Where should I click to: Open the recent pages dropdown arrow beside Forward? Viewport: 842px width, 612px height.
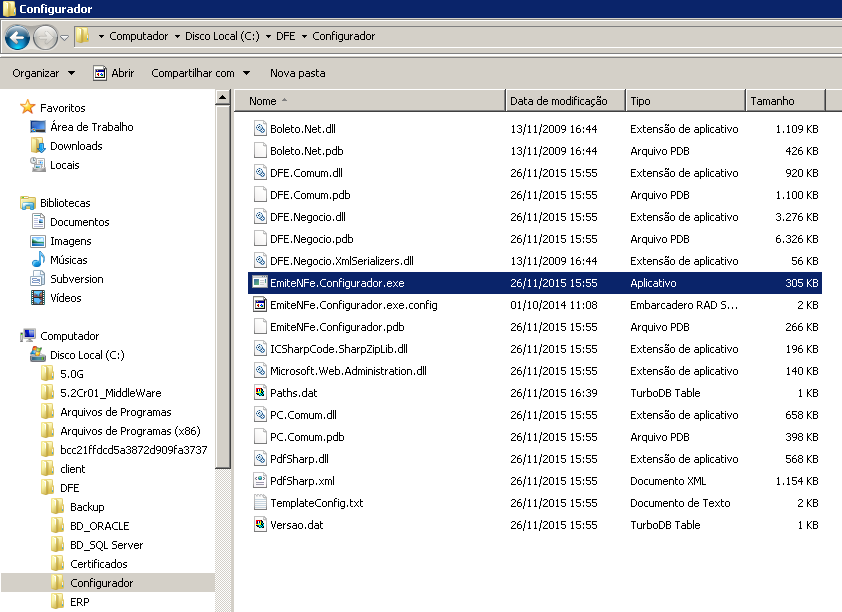tap(64, 38)
